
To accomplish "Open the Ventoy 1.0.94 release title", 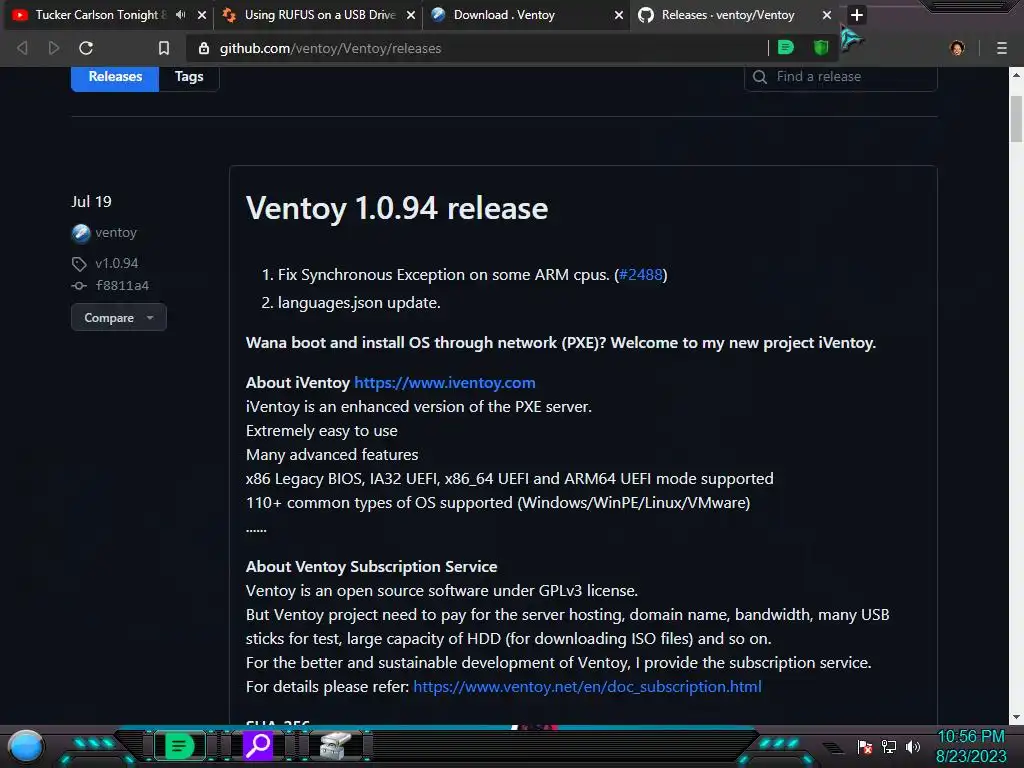I will pyautogui.click(x=397, y=208).
